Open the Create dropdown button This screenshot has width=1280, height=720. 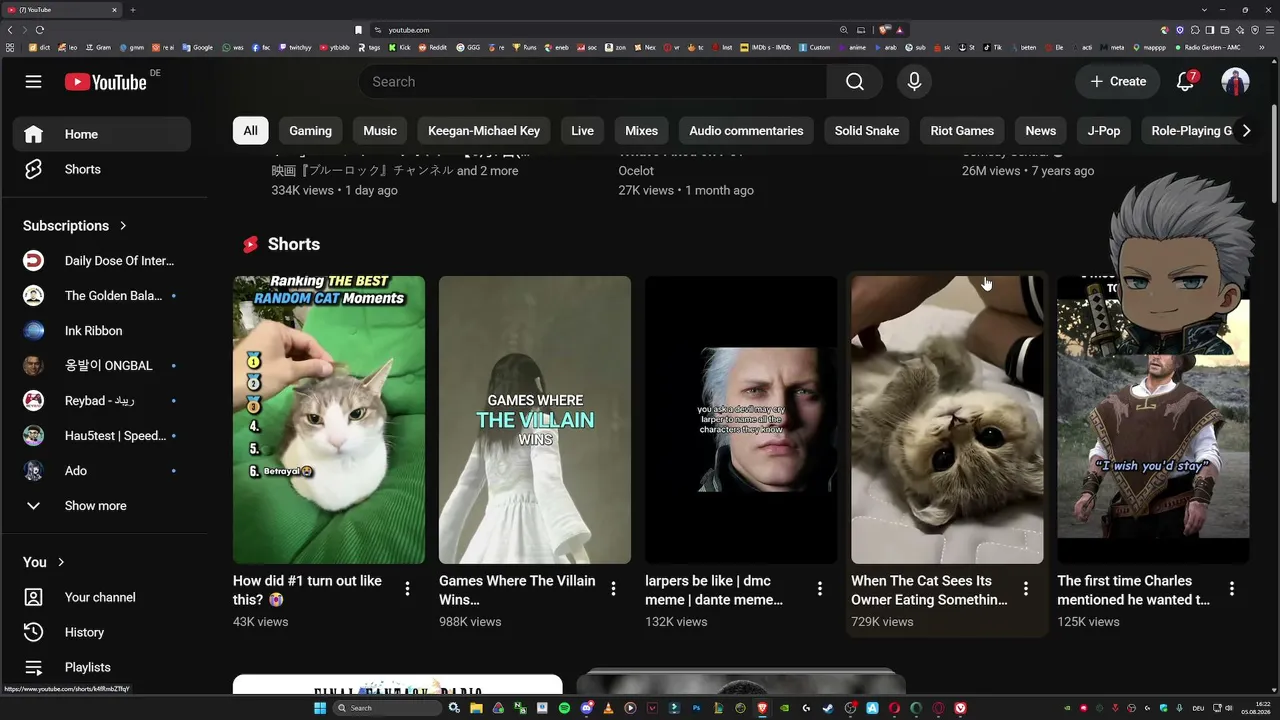[x=1118, y=82]
